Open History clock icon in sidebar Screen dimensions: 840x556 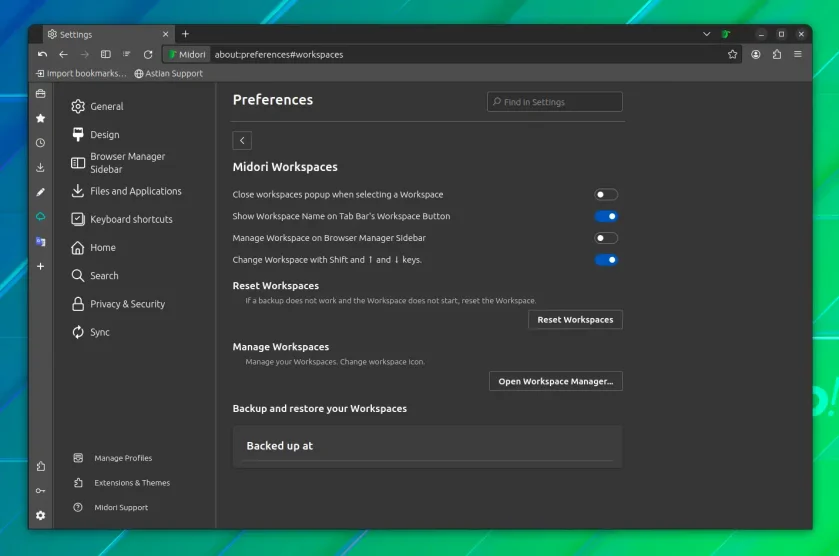40,143
